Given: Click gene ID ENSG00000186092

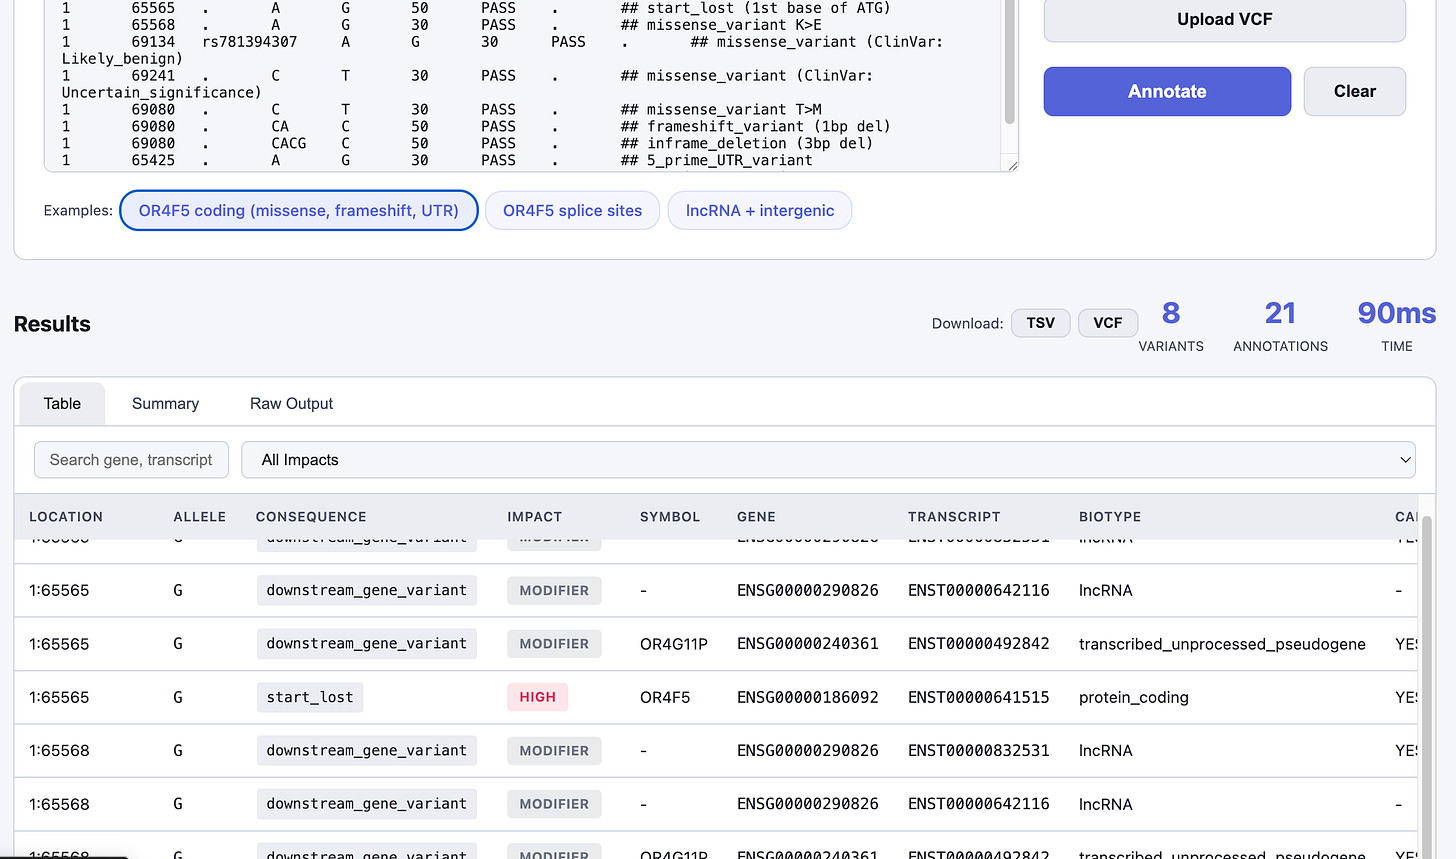Looking at the screenshot, I should [x=808, y=697].
